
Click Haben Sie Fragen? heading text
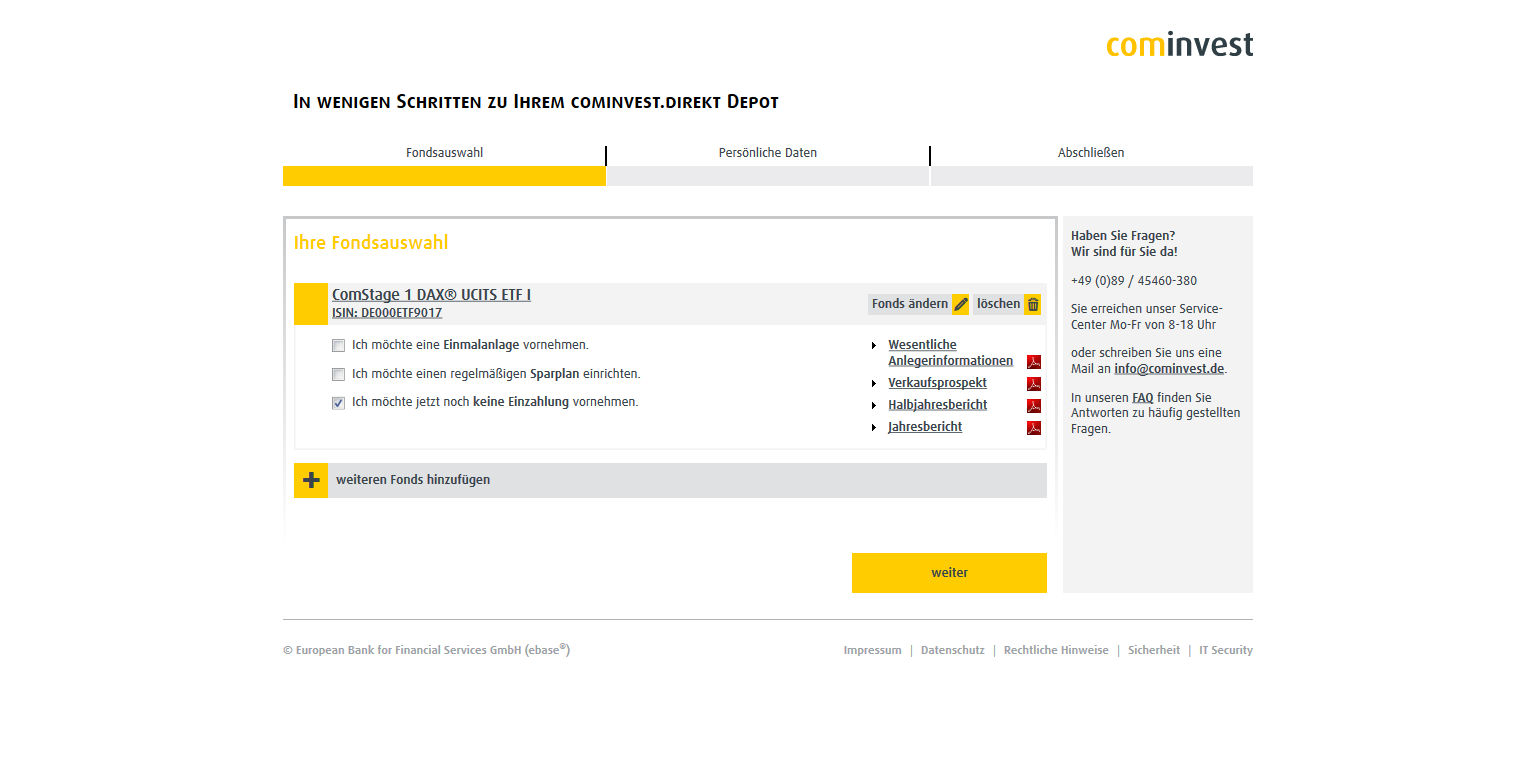pos(1123,236)
